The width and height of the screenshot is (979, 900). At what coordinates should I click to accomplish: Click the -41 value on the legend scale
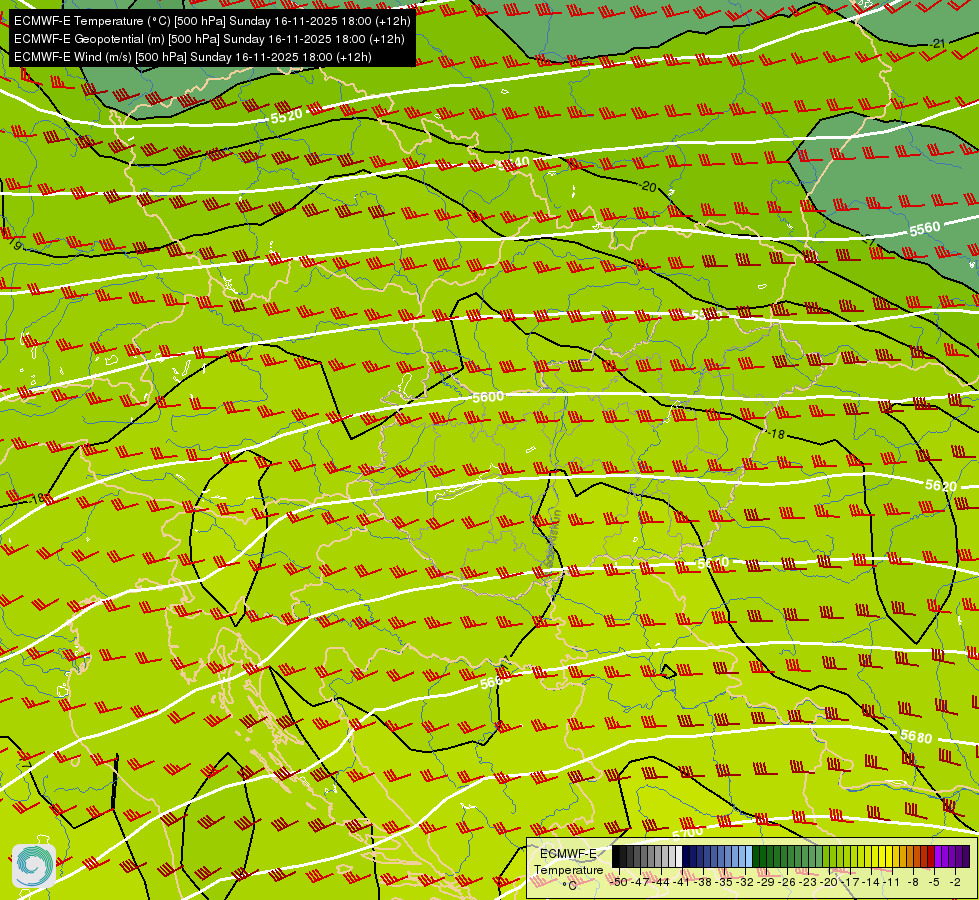coord(684,882)
